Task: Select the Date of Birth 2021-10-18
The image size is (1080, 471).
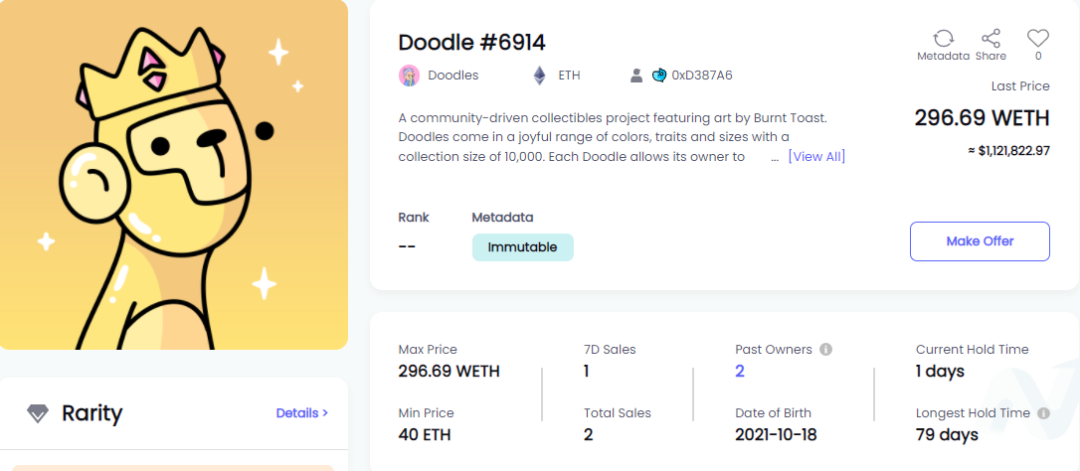Action: 776,435
